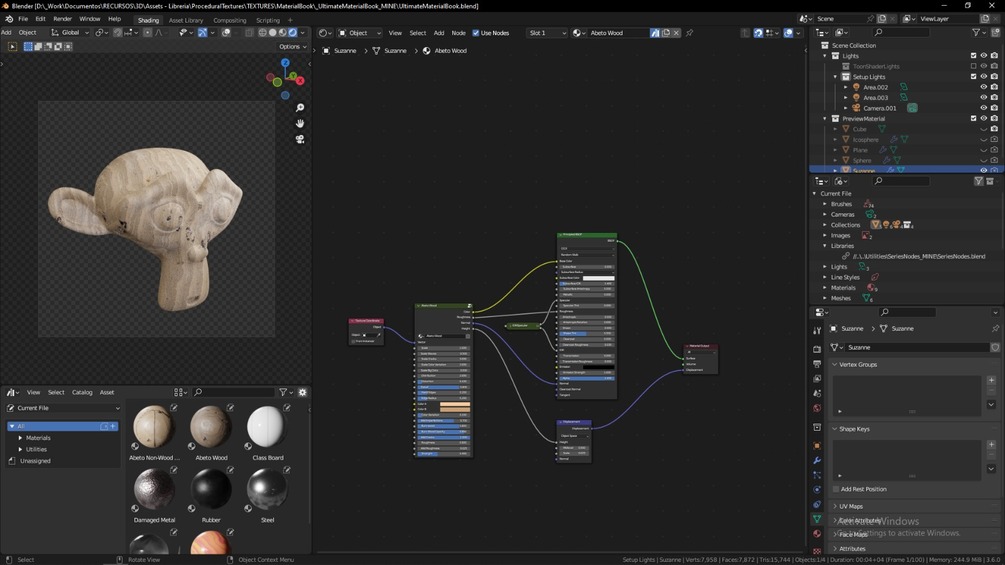Viewport: 1005px width, 565px height.
Task: Check the ToonShaderLights collection checkbox
Action: [973, 66]
